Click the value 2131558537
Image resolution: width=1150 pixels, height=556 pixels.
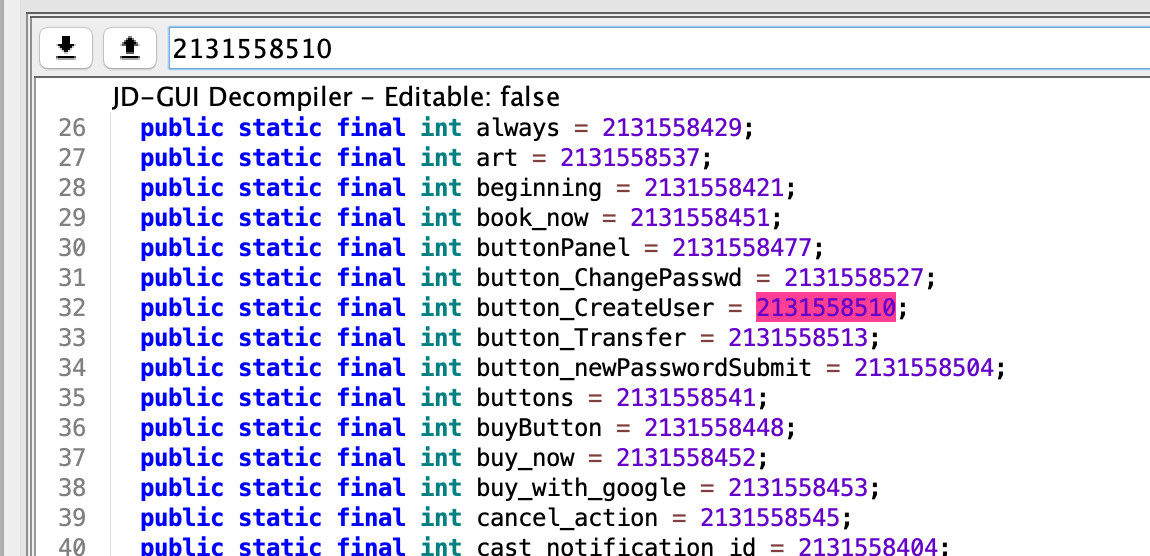631,158
